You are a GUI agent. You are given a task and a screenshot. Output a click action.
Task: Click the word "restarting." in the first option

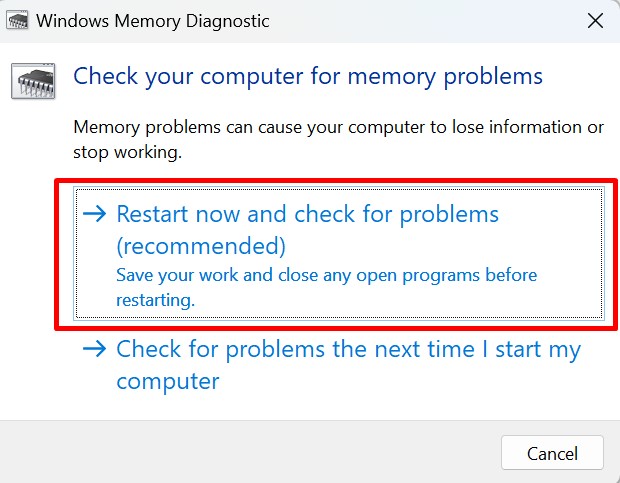(155, 299)
